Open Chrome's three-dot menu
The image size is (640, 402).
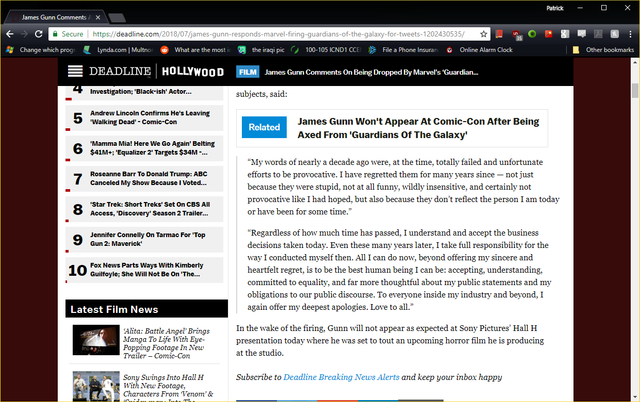(x=631, y=34)
